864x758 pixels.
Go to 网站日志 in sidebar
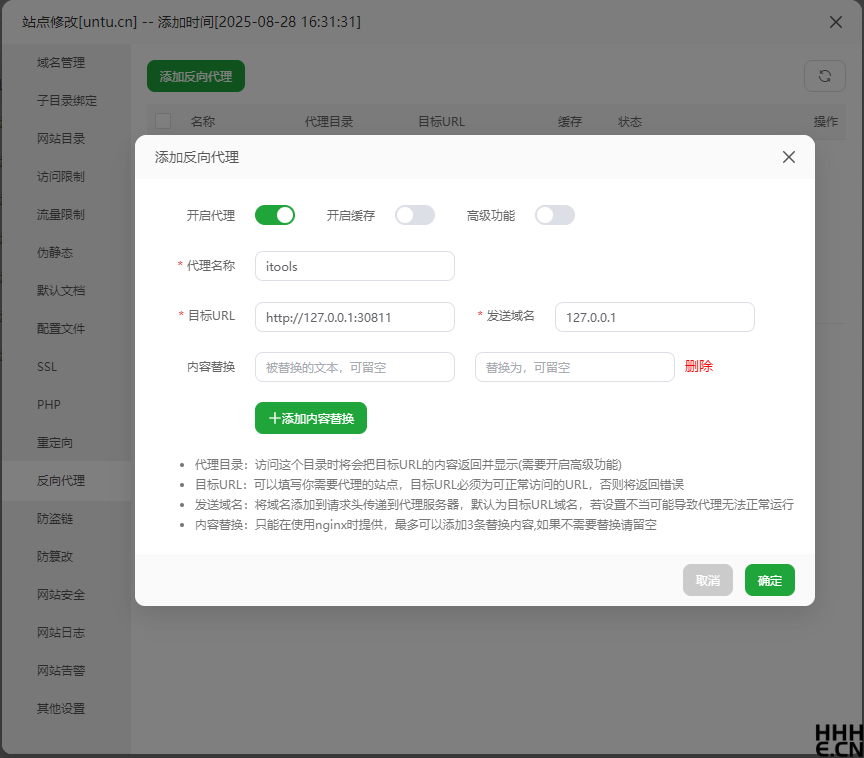pos(61,633)
